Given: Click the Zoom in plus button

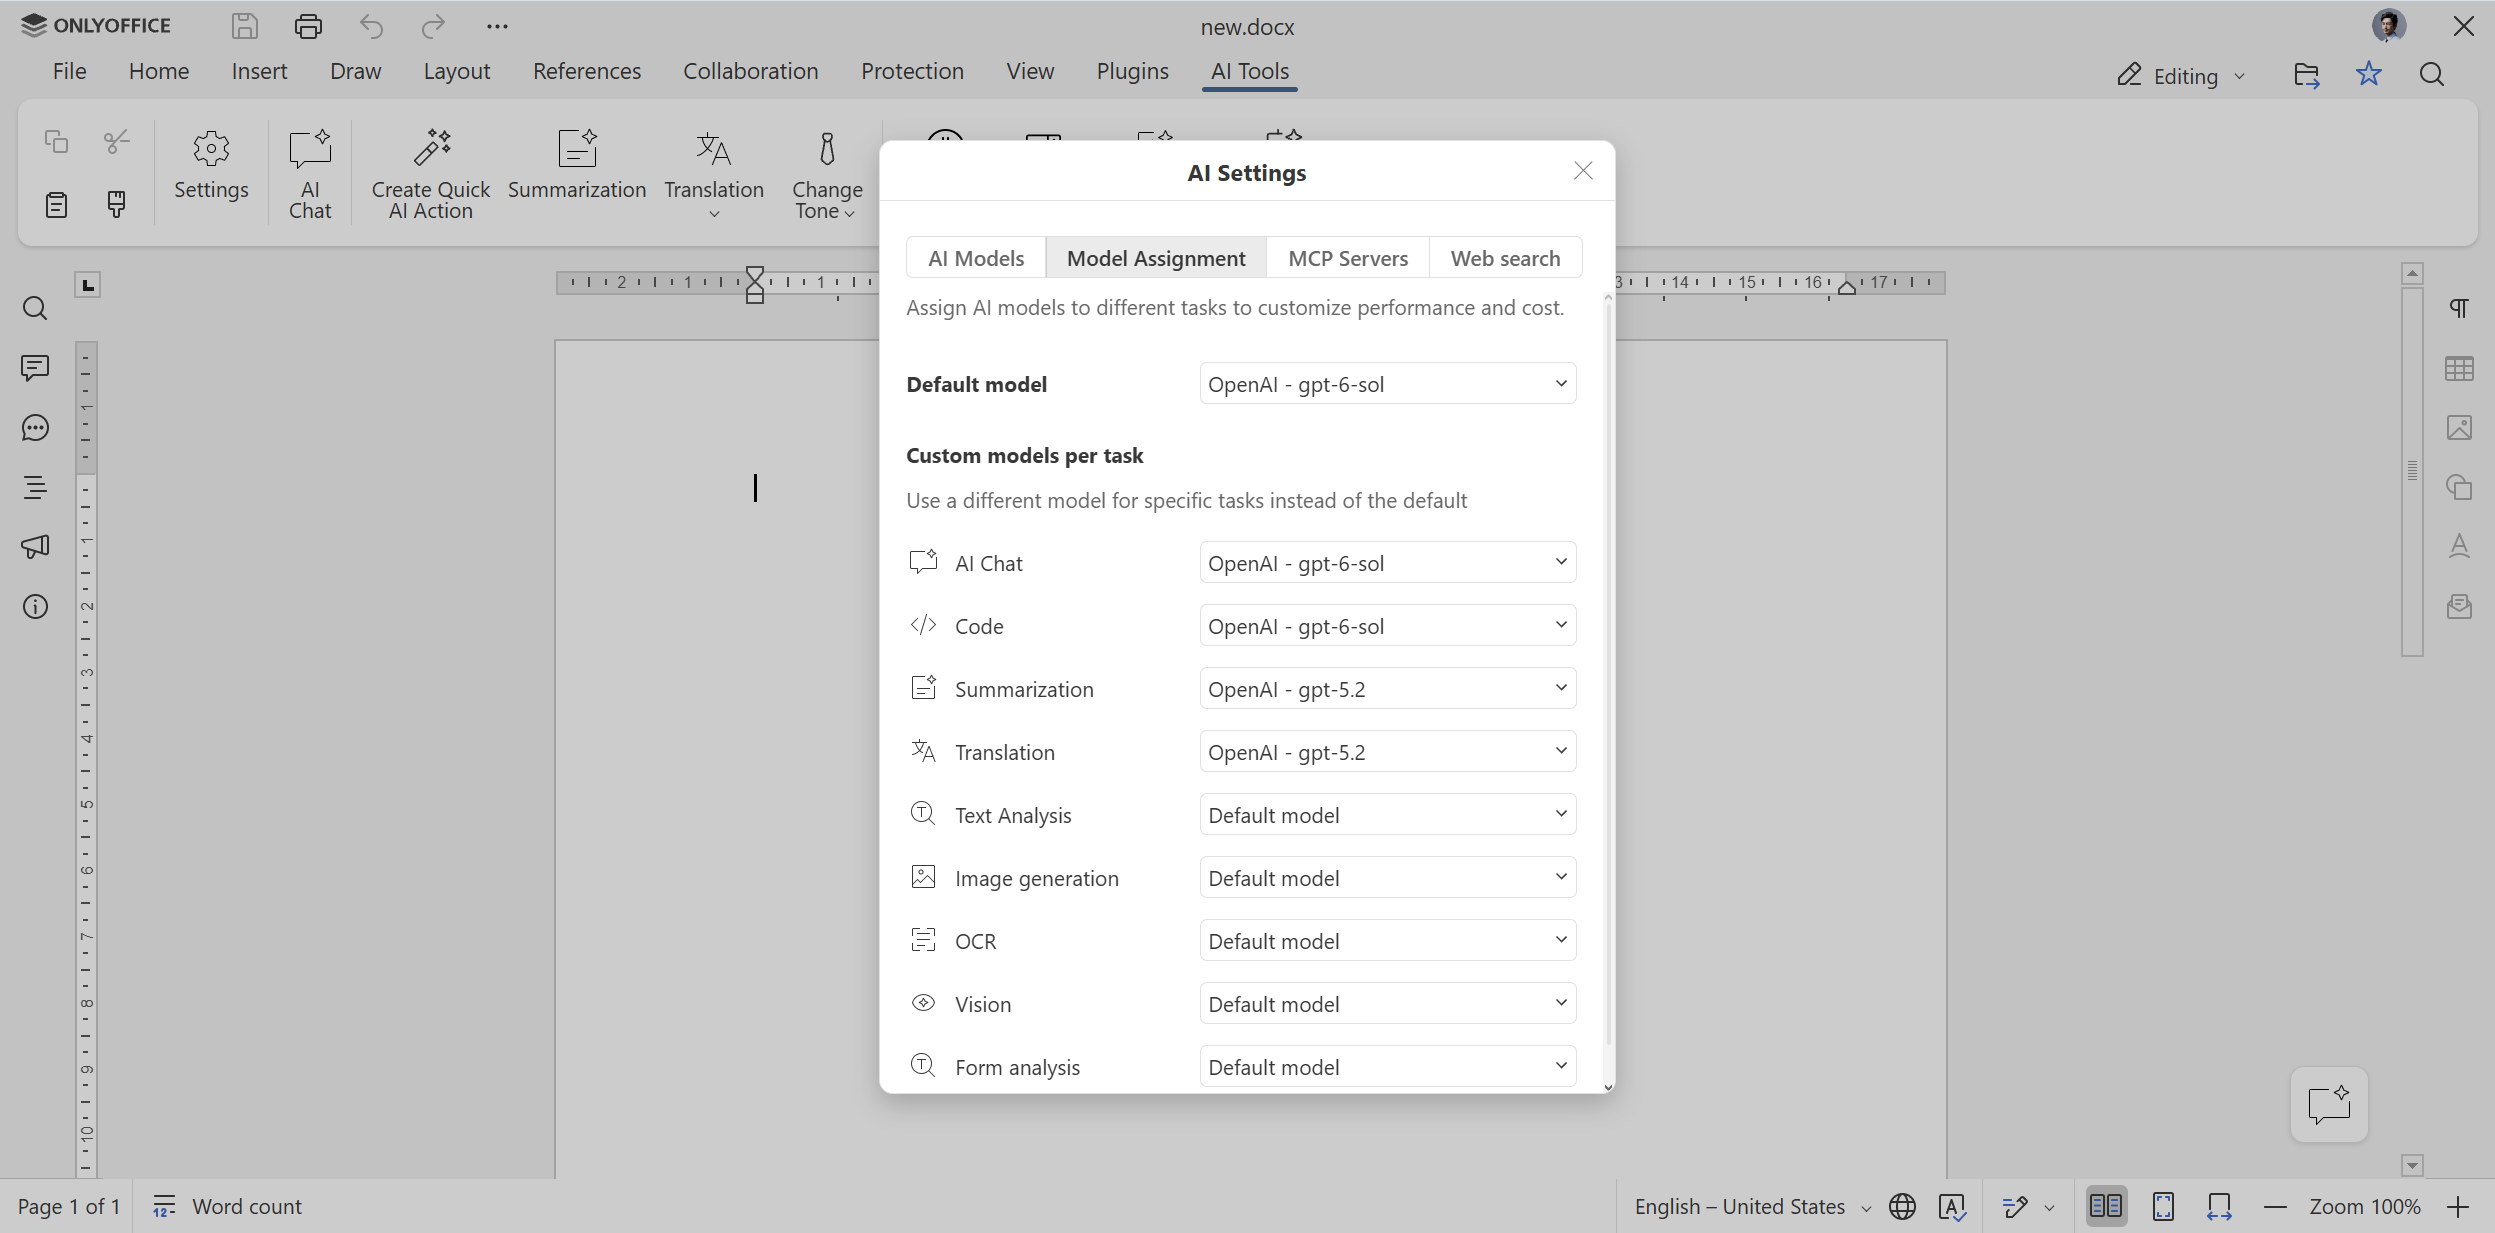Looking at the screenshot, I should tap(2458, 1207).
